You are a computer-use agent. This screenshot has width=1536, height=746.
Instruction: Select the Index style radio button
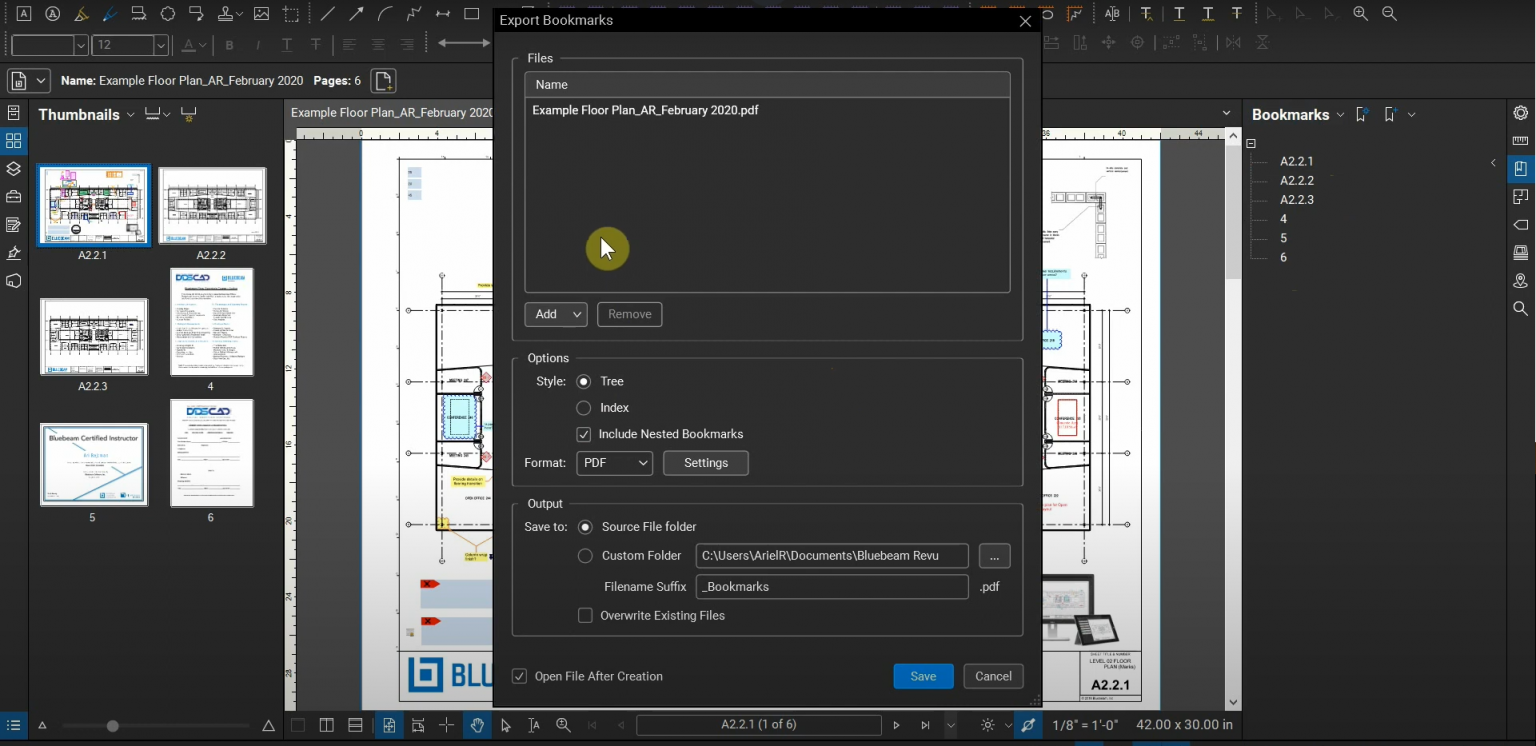click(583, 407)
